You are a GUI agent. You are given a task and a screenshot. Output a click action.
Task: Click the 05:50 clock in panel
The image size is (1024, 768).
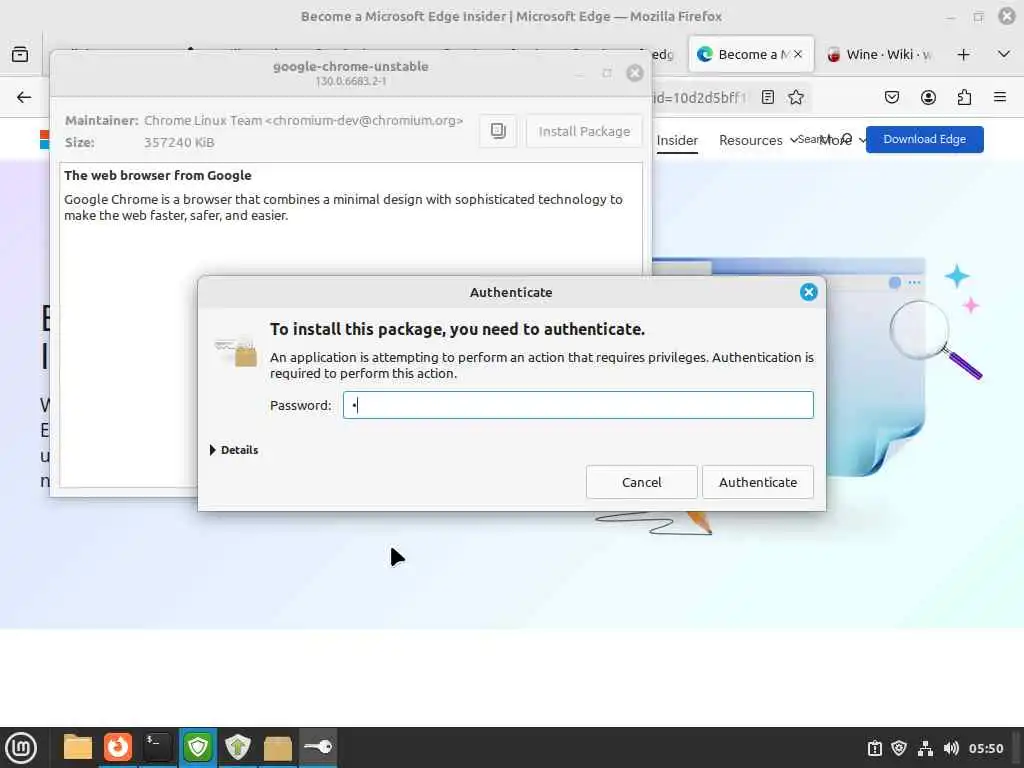(x=986, y=748)
